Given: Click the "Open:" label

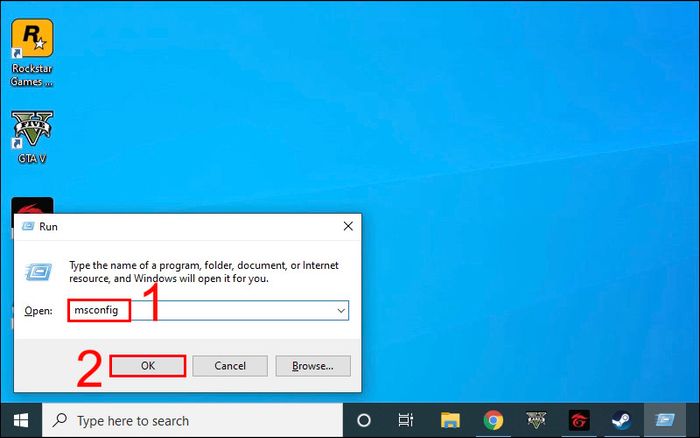Looking at the screenshot, I should pyautogui.click(x=38, y=311).
